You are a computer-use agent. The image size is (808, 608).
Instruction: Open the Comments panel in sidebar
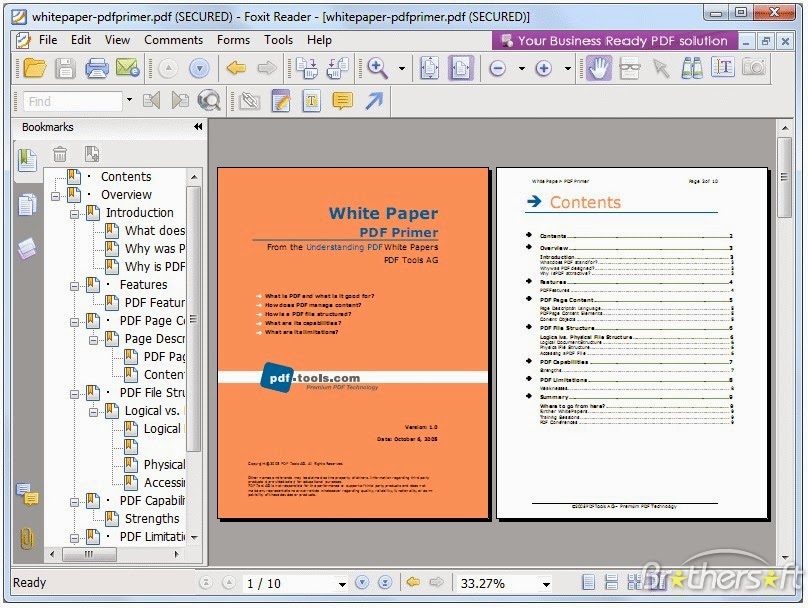27,495
